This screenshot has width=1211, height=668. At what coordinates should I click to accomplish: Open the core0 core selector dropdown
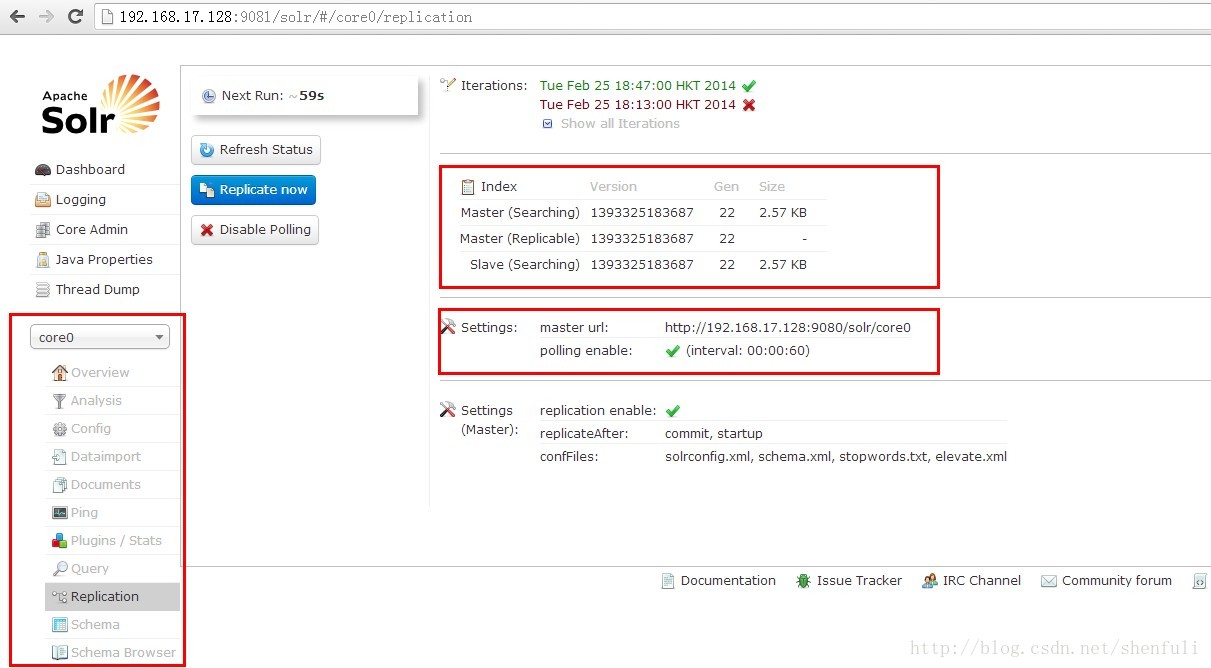coord(100,337)
